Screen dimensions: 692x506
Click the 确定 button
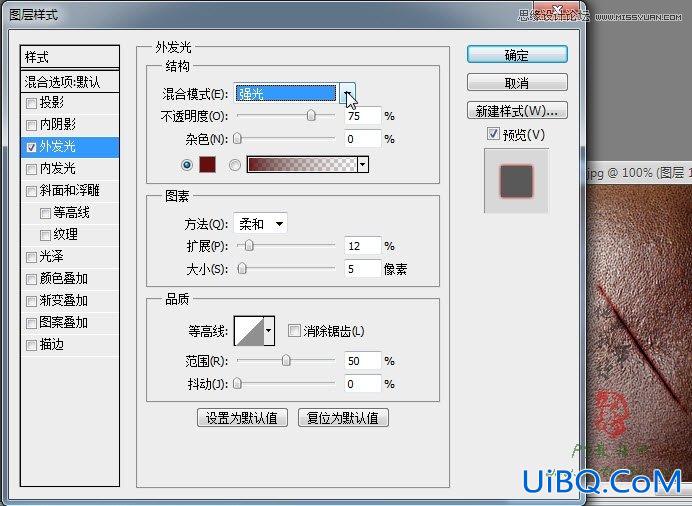click(x=517, y=55)
